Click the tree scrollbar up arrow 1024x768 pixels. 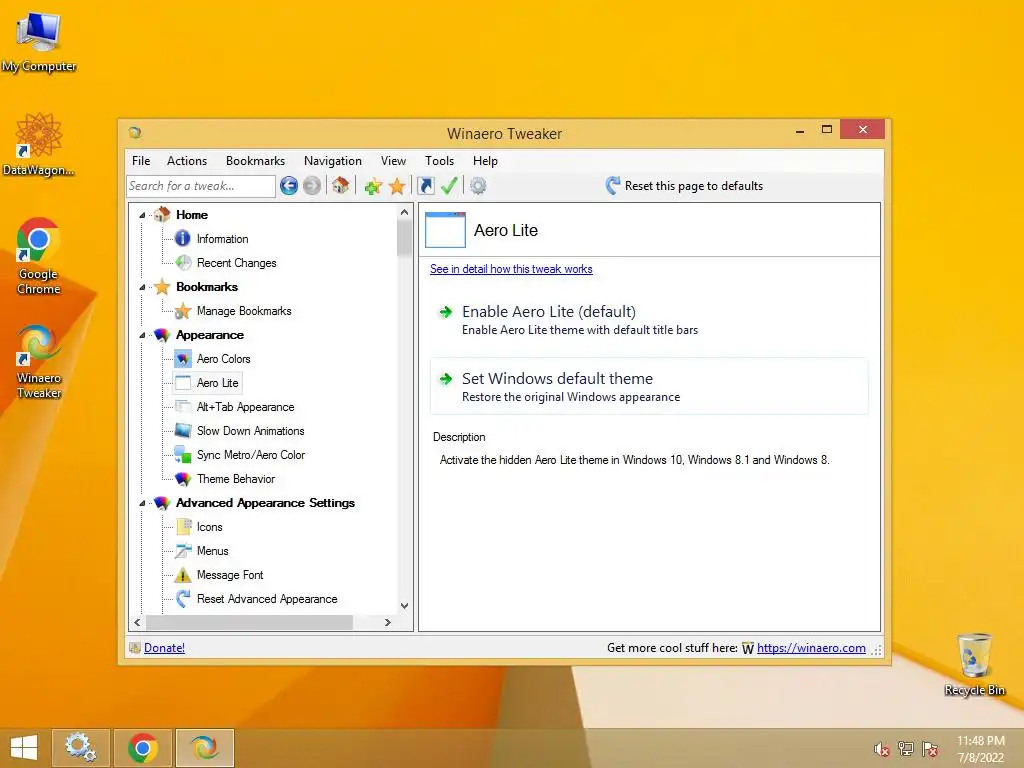(404, 212)
